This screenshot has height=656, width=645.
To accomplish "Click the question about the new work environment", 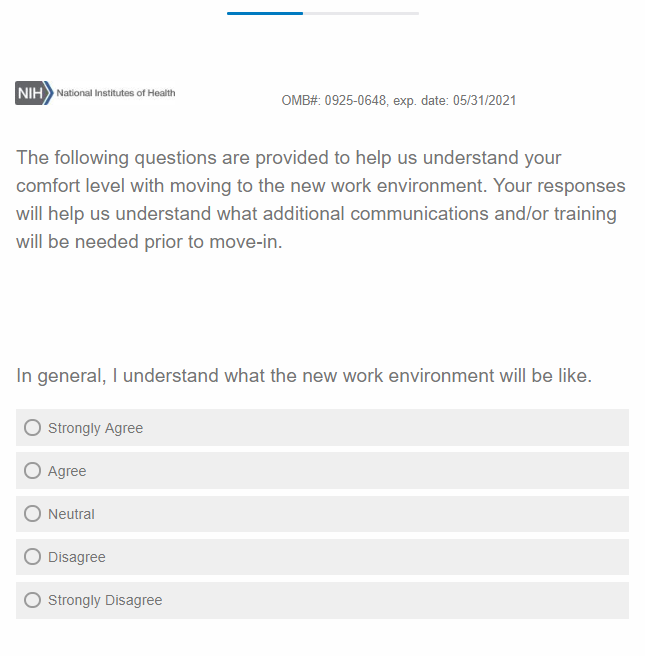I will (304, 376).
